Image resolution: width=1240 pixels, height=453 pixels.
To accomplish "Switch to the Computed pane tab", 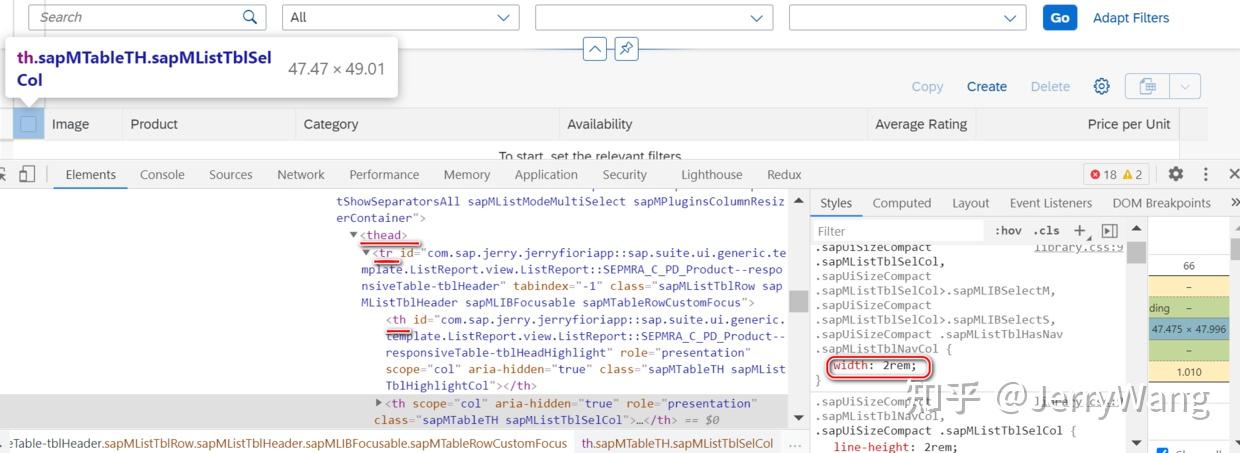I will pos(901,203).
